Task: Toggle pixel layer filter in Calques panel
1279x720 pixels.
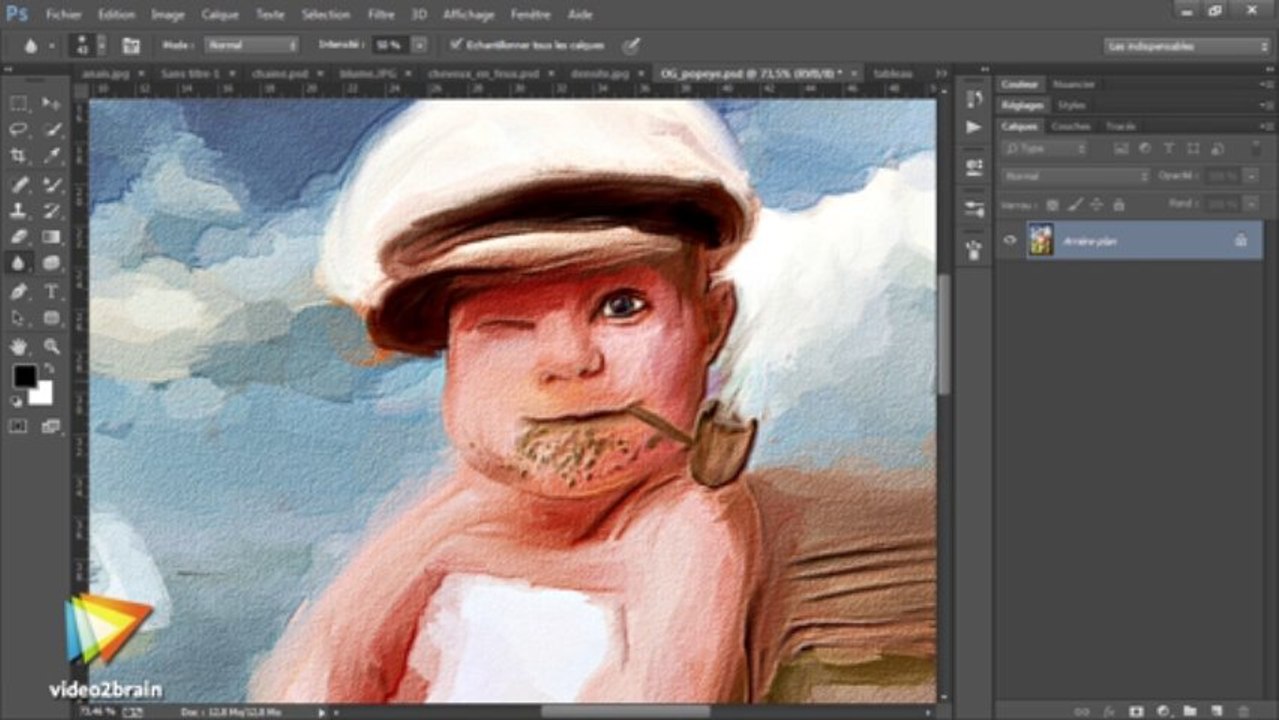Action: [1121, 148]
